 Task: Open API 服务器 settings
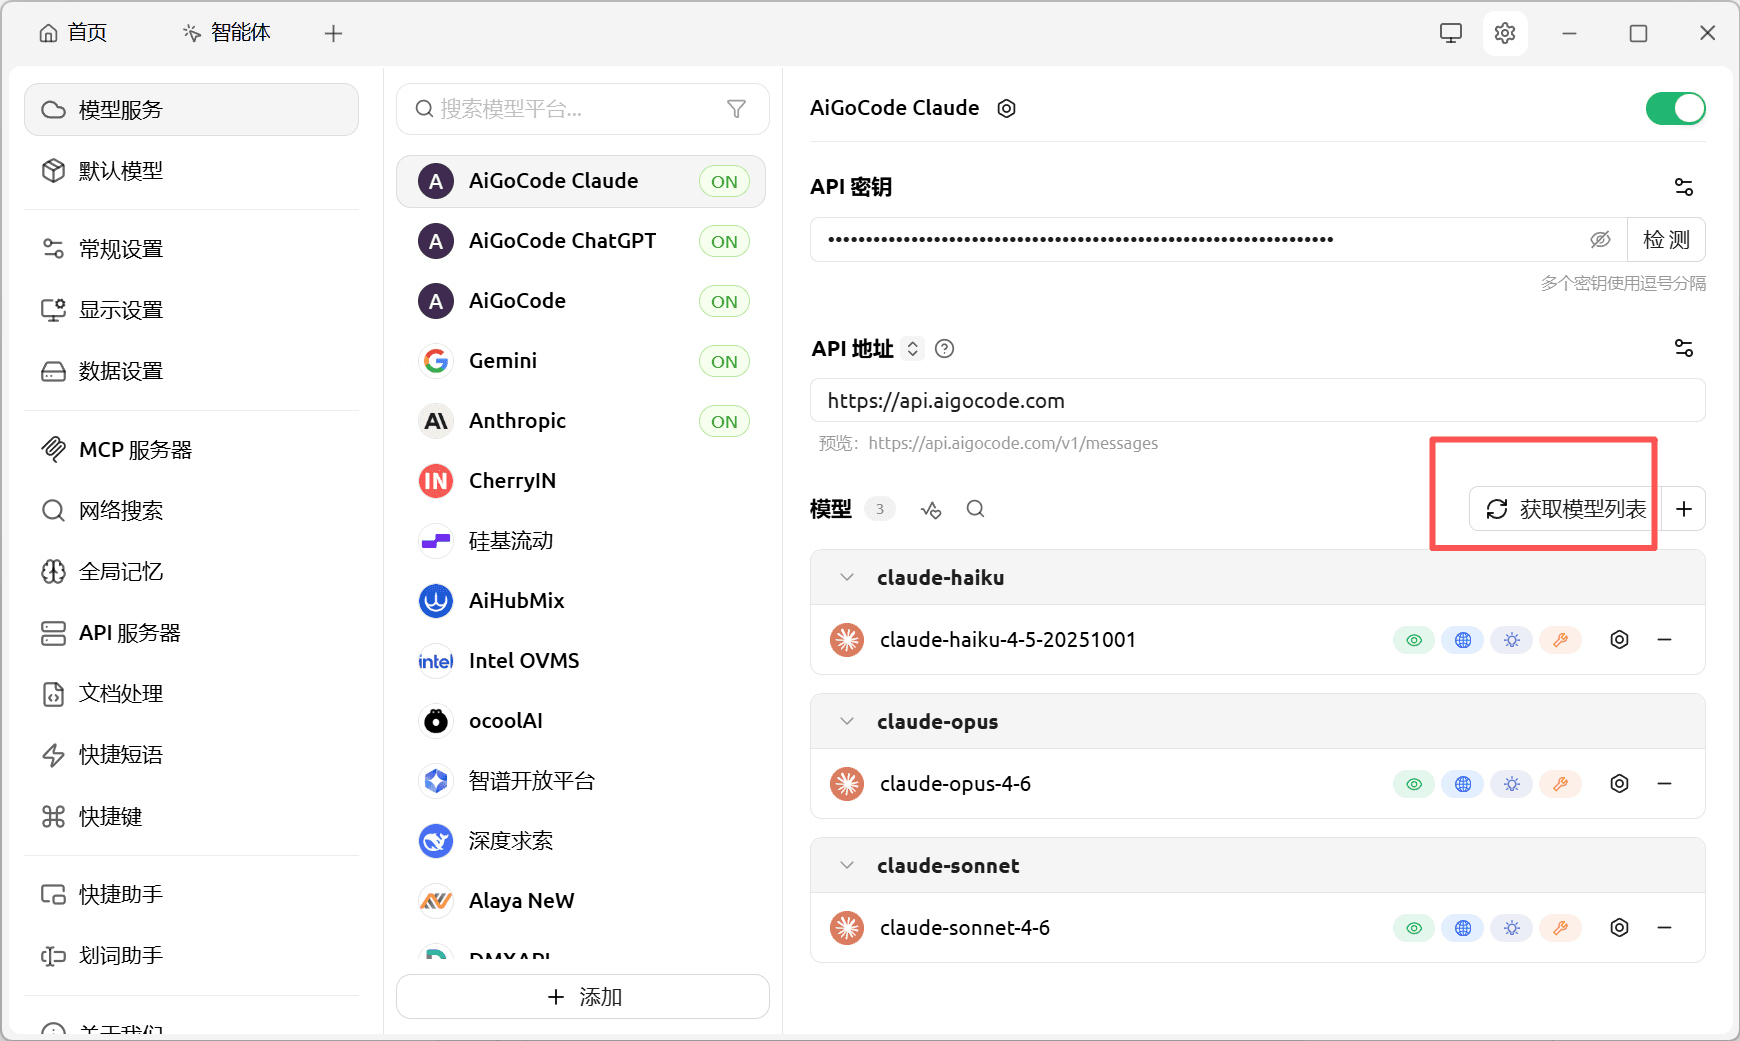[191, 633]
